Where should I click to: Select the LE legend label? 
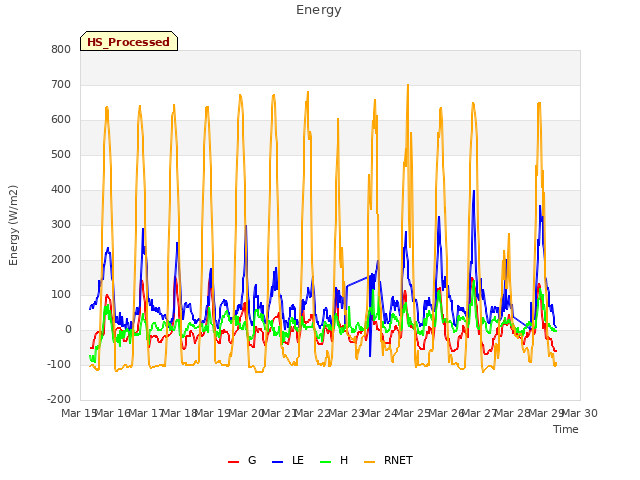click(298, 460)
